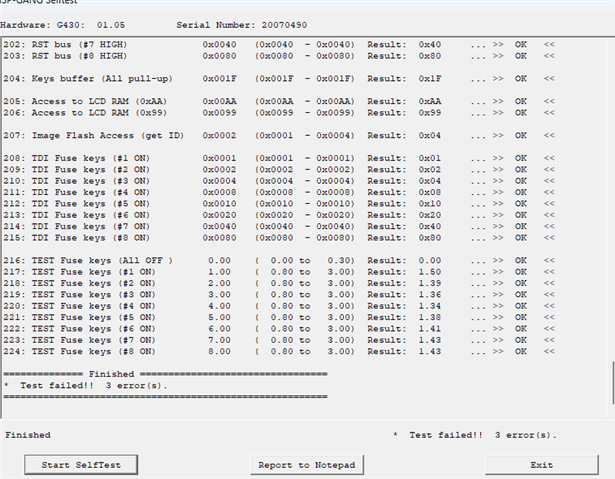
Task: Select line 220: TEST Fuse keys (#4 ON)
Action: (x=279, y=306)
